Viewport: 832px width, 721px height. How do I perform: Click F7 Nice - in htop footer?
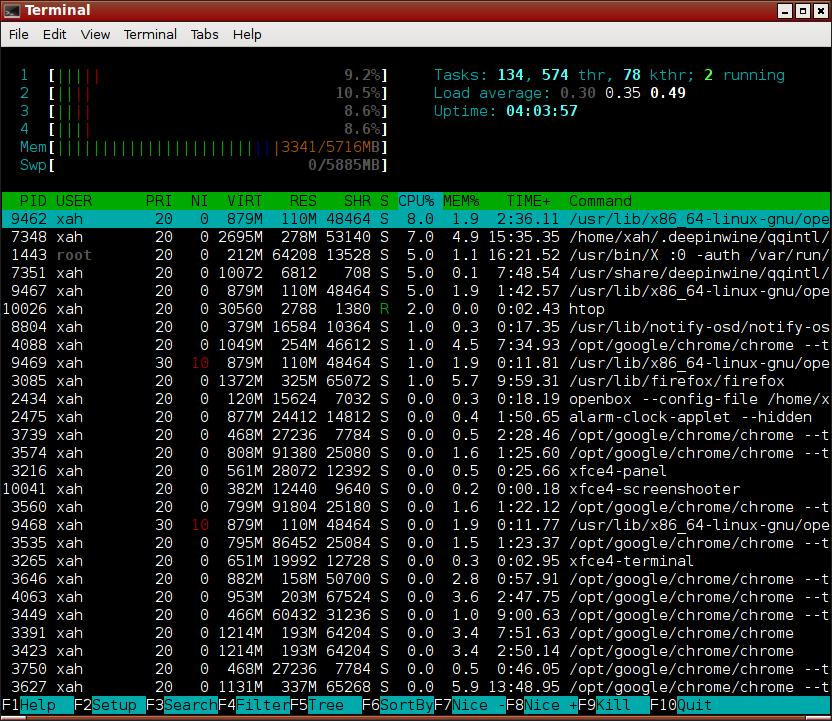click(470, 705)
